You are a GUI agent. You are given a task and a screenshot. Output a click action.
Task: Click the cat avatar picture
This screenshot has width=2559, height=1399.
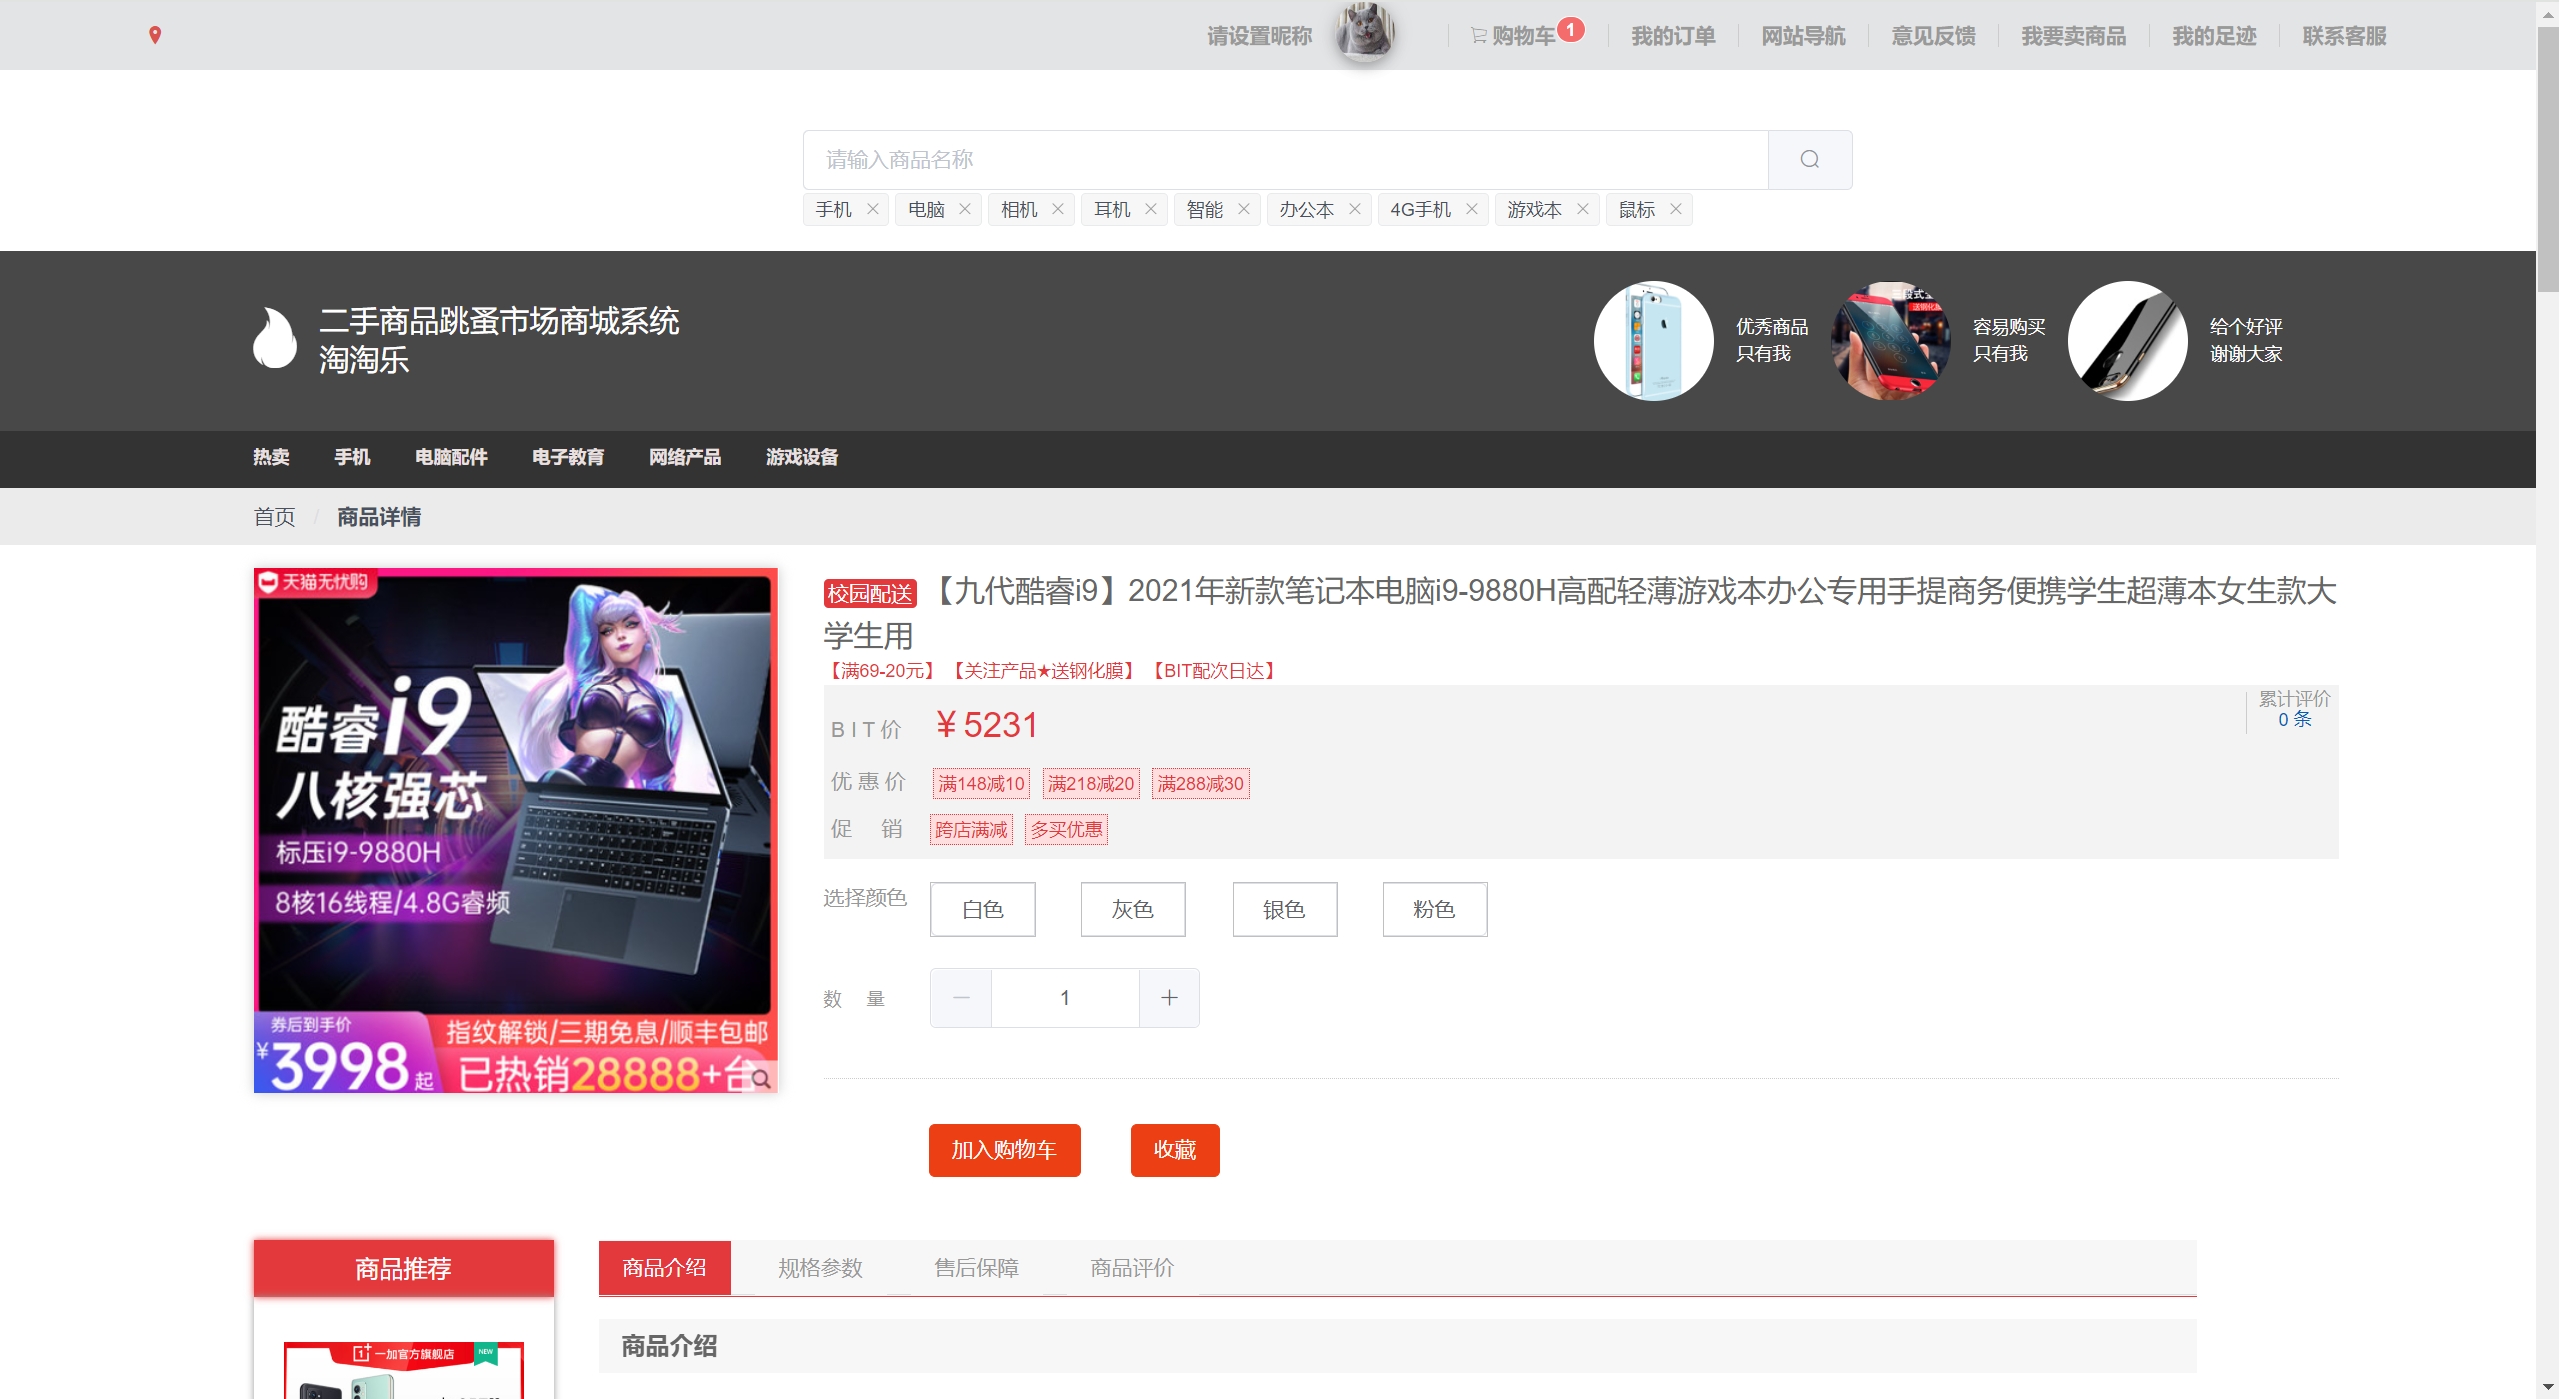1365,32
